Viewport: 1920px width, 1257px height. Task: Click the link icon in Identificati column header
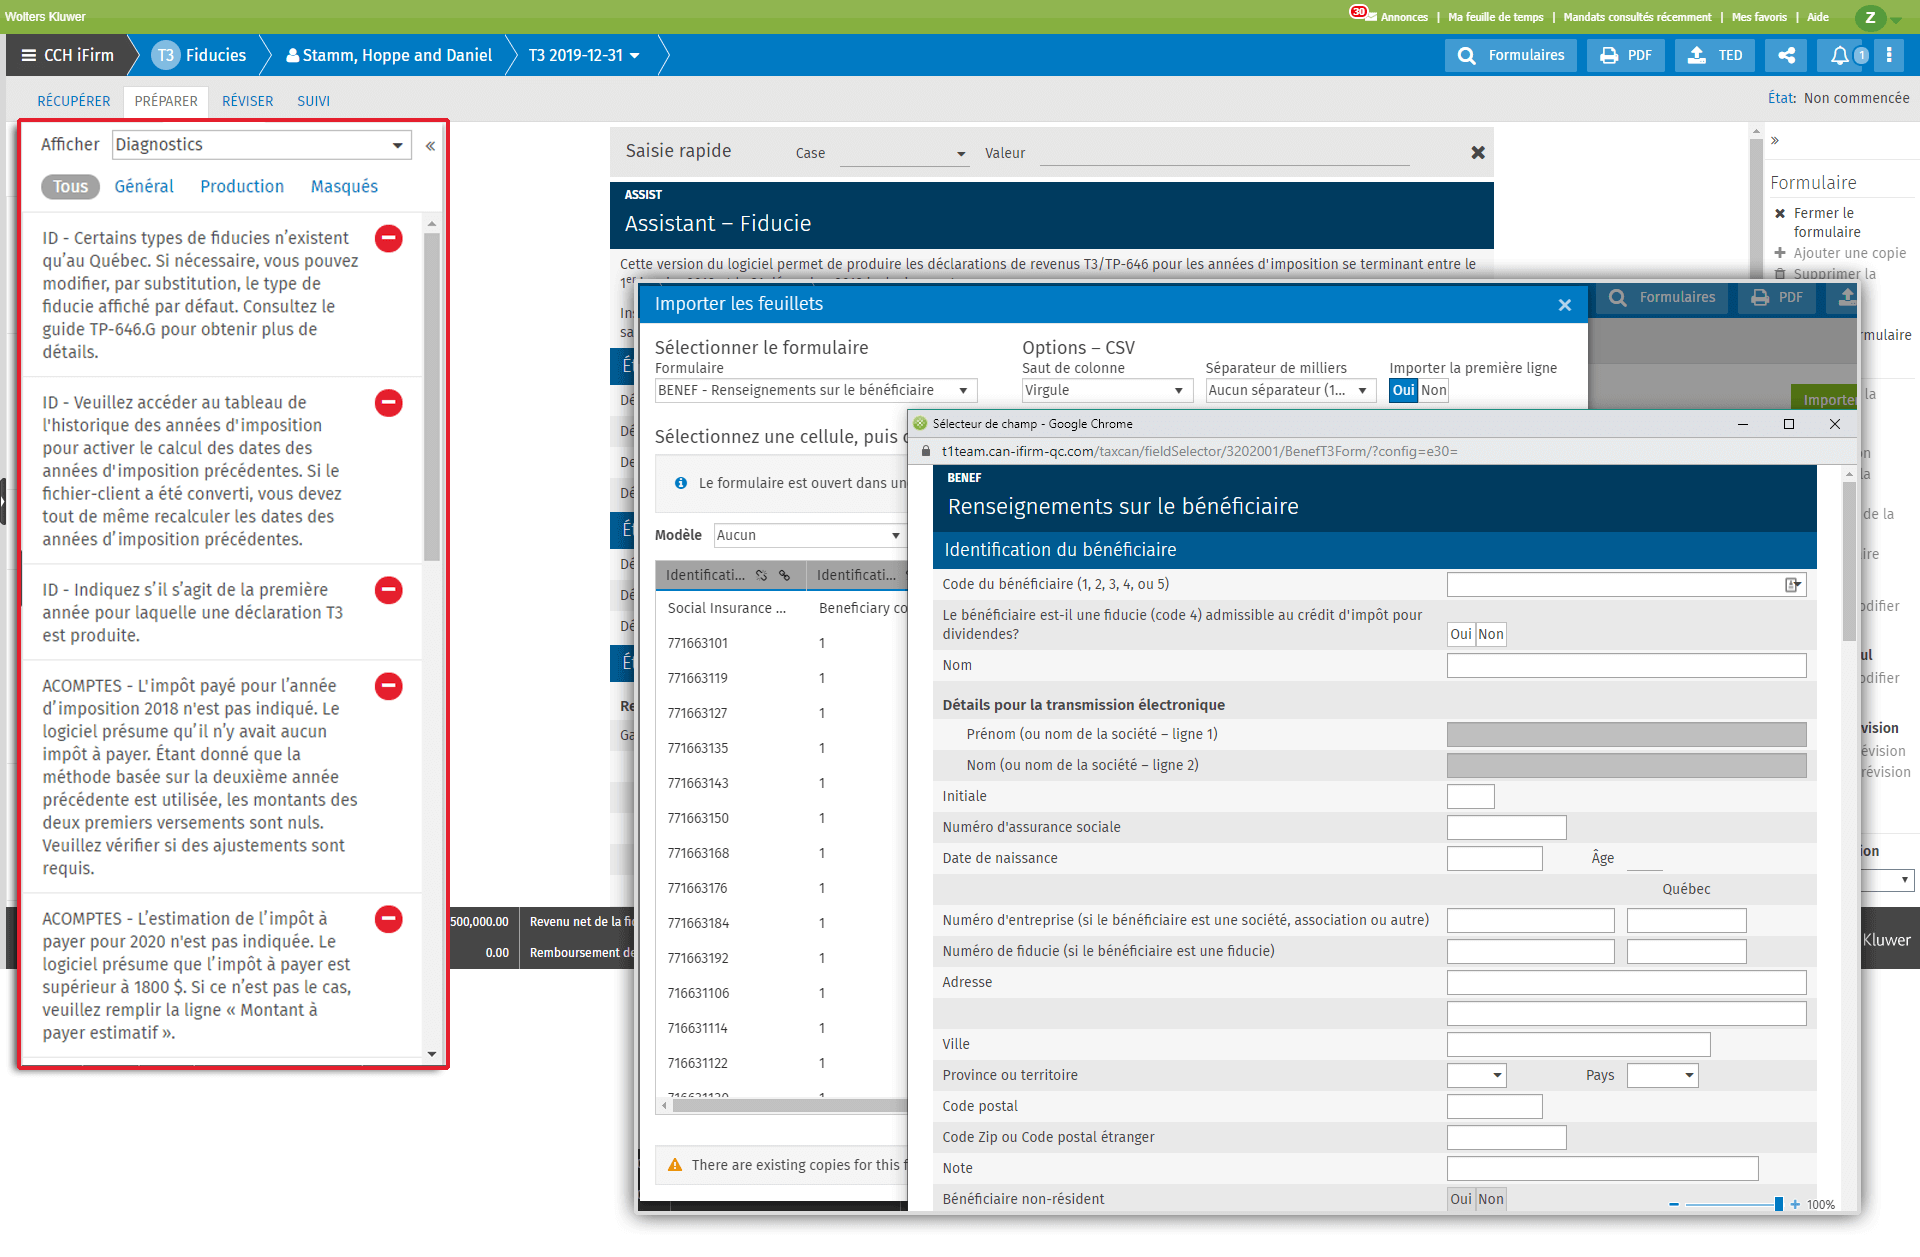pyautogui.click(x=785, y=575)
